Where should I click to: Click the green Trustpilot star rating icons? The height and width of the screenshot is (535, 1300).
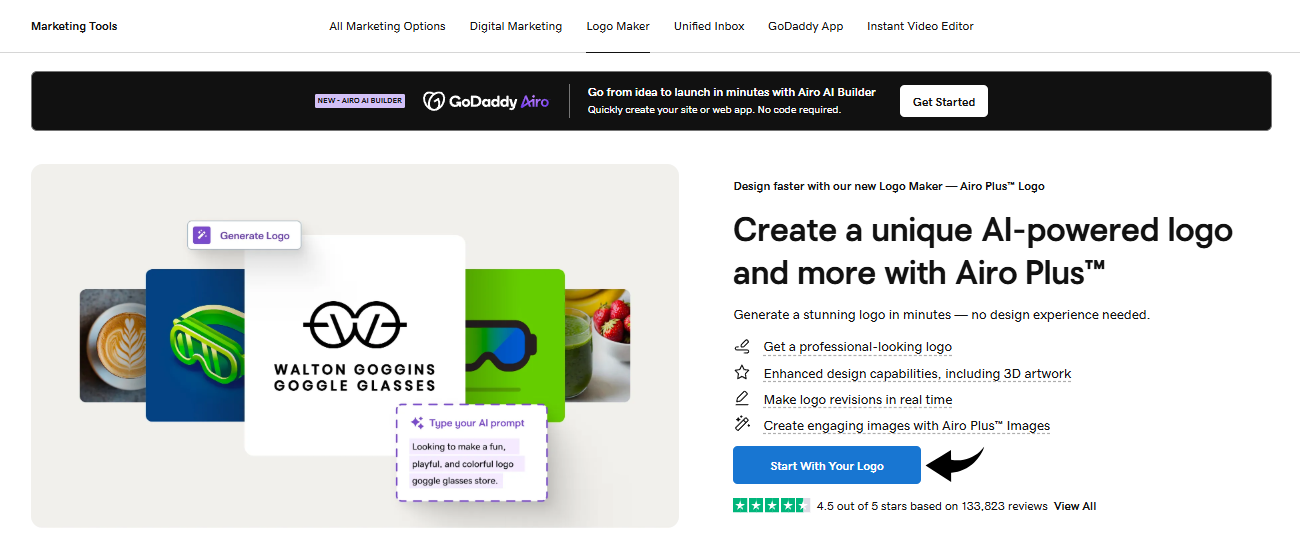coord(772,506)
